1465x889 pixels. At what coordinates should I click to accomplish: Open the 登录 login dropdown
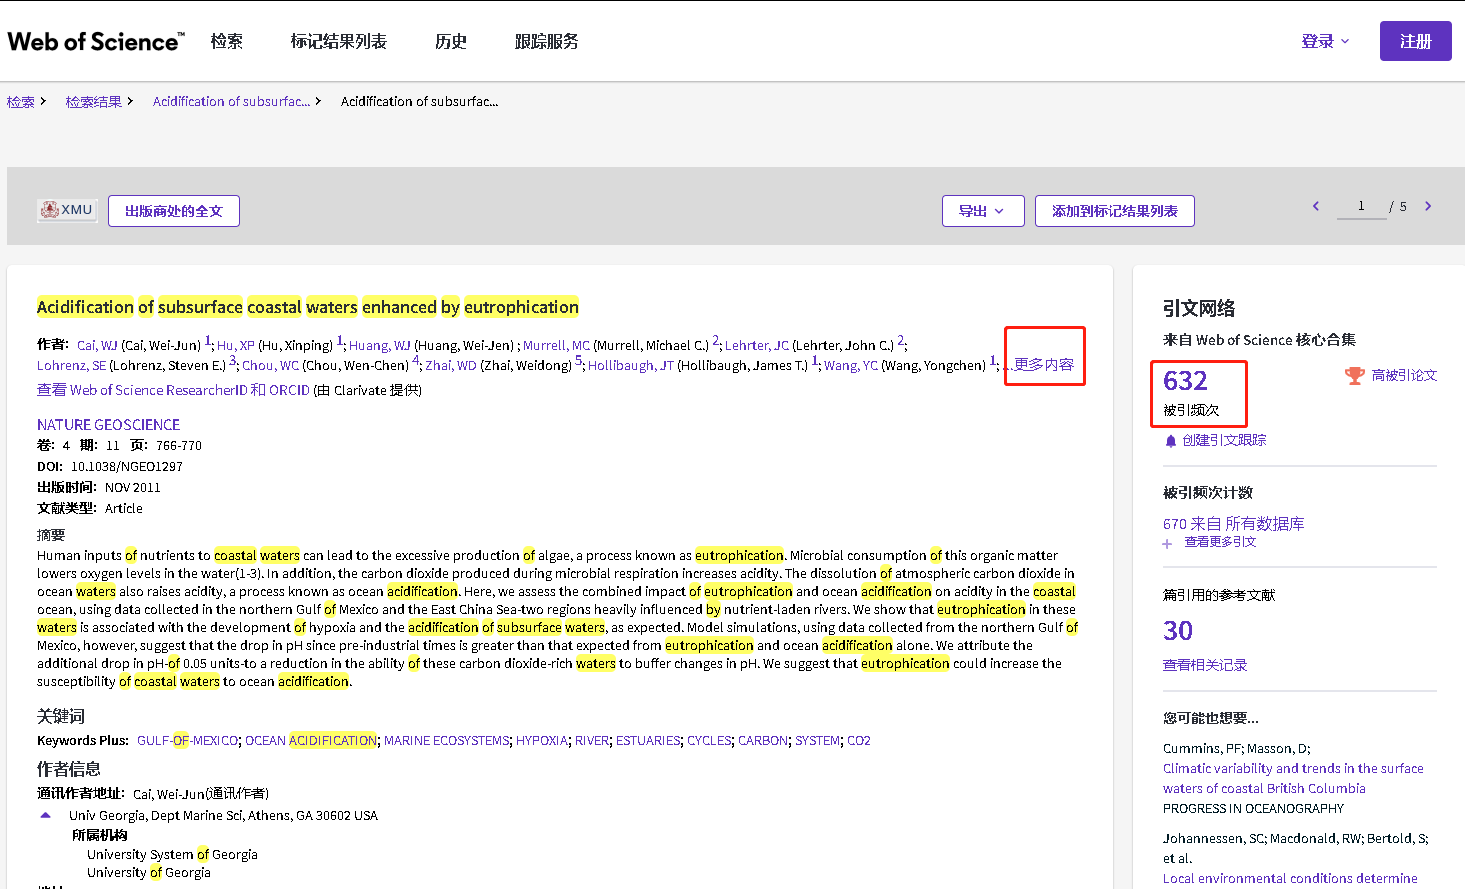coord(1325,41)
